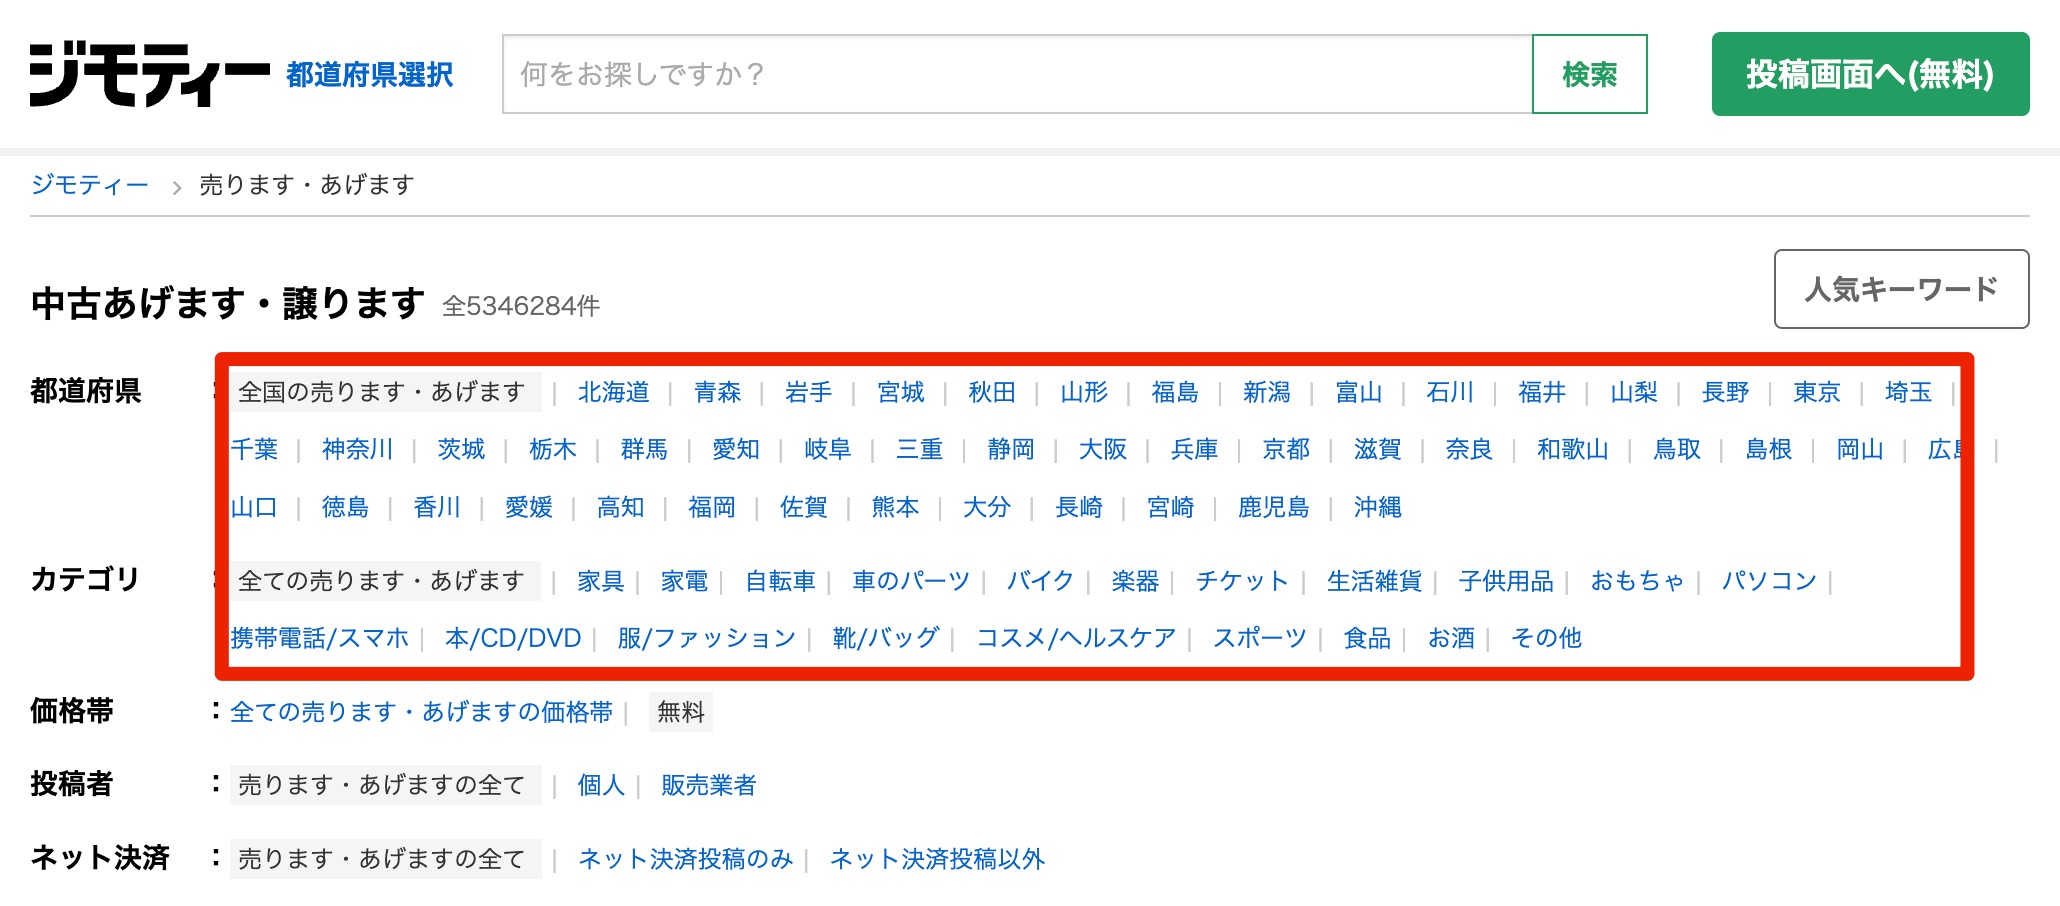Choose the バイク category
Screen dimensions: 2060x906
pyautogui.click(x=1041, y=581)
